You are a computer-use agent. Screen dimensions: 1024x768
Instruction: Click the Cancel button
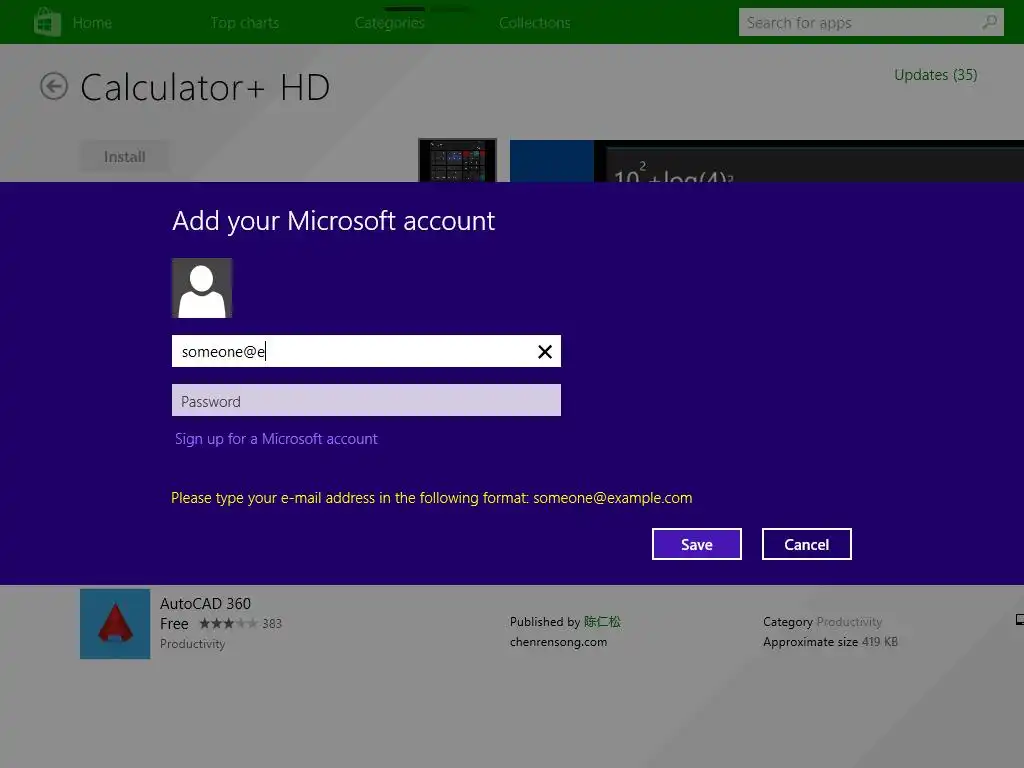click(807, 544)
